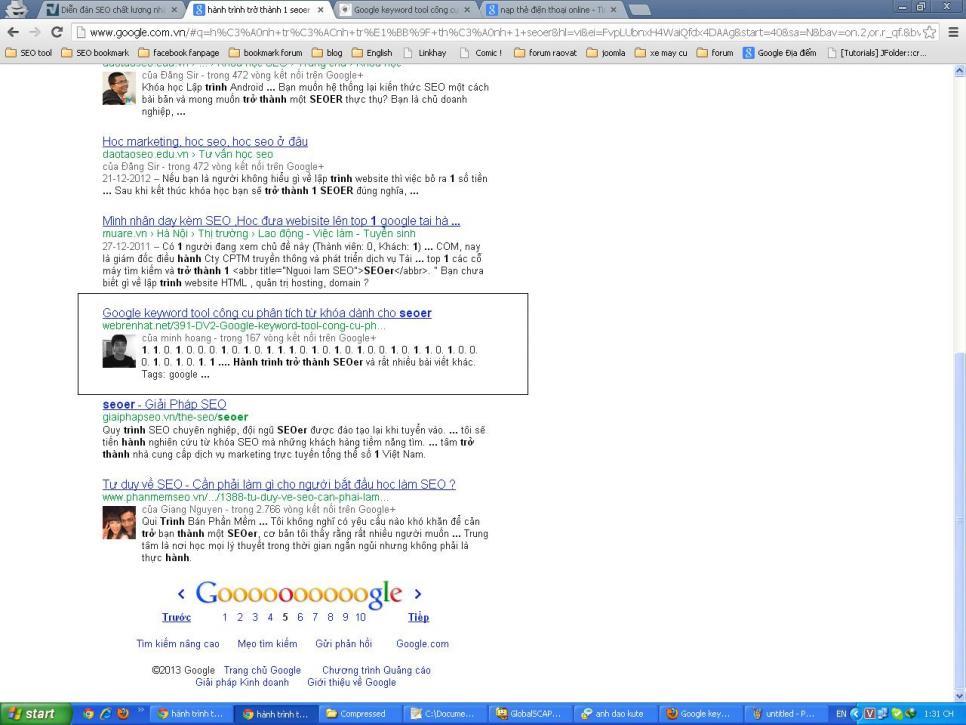
Task: Open the blog bookmark folder
Action: click(327, 53)
